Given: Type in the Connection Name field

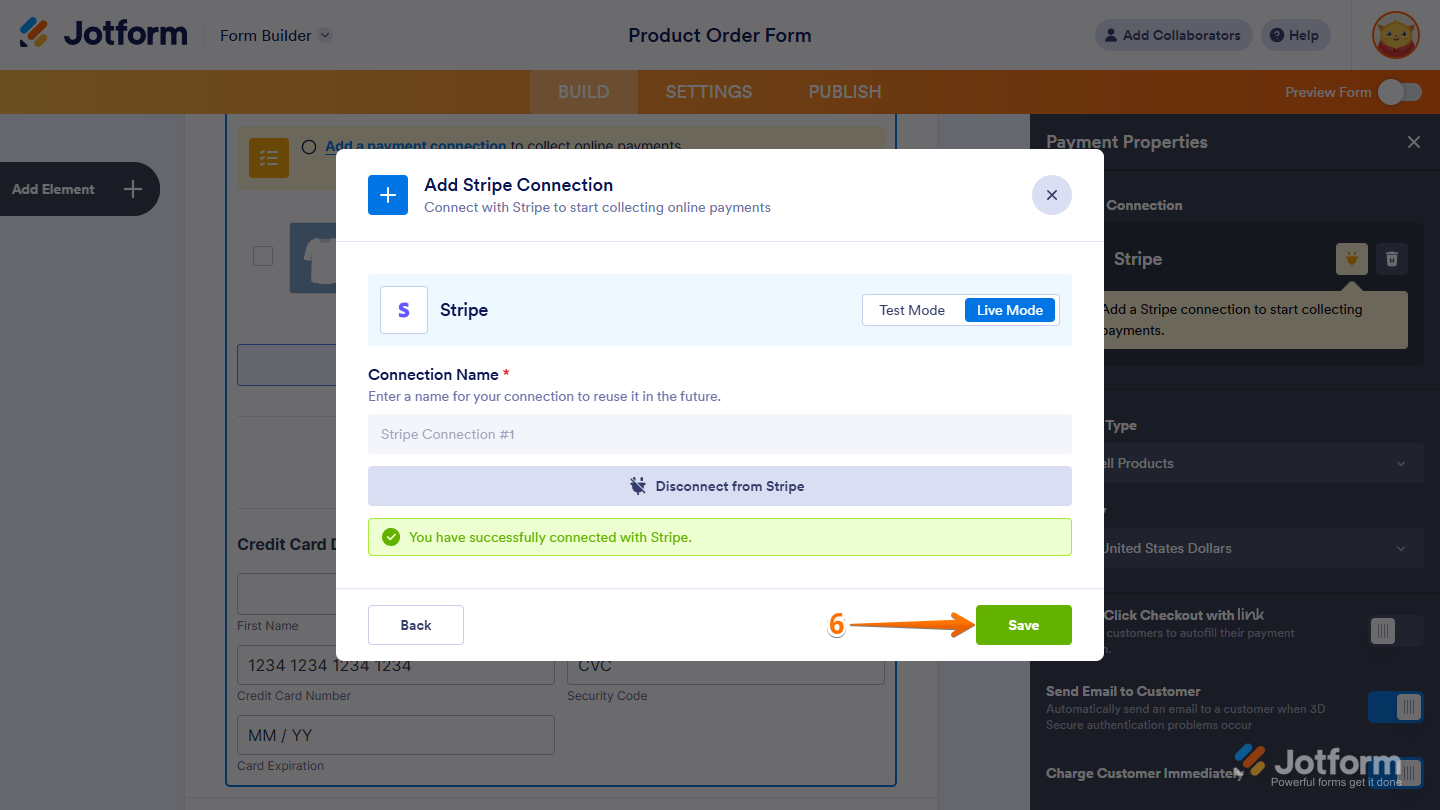Looking at the screenshot, I should (x=719, y=434).
